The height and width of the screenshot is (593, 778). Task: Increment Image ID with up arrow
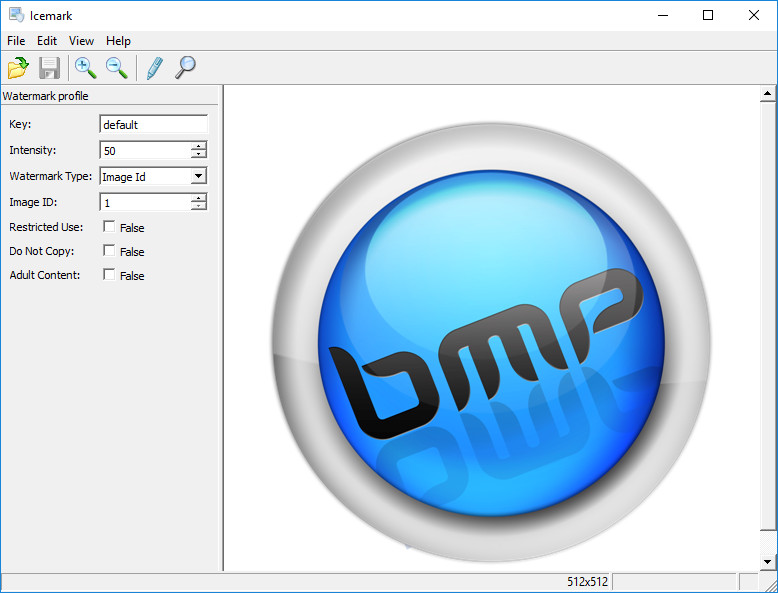point(198,198)
